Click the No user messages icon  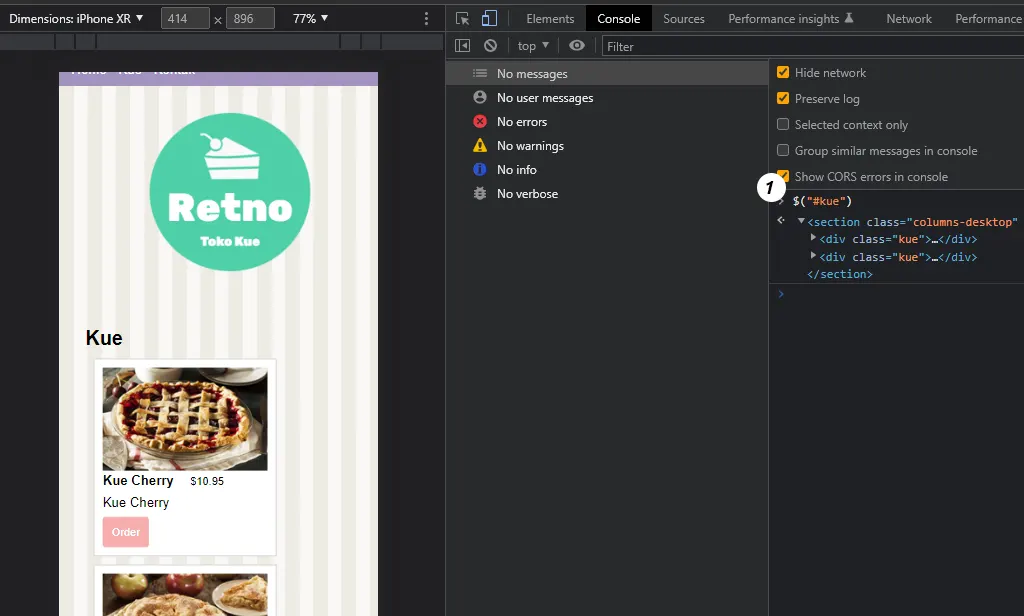click(480, 97)
